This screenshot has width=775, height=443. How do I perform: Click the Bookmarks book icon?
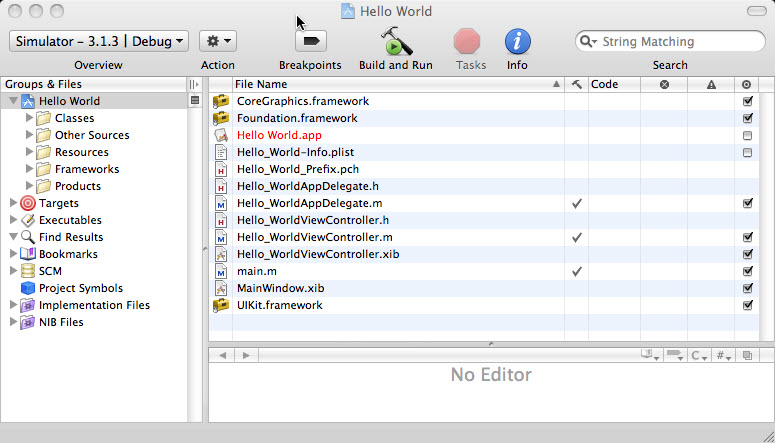tap(28, 254)
